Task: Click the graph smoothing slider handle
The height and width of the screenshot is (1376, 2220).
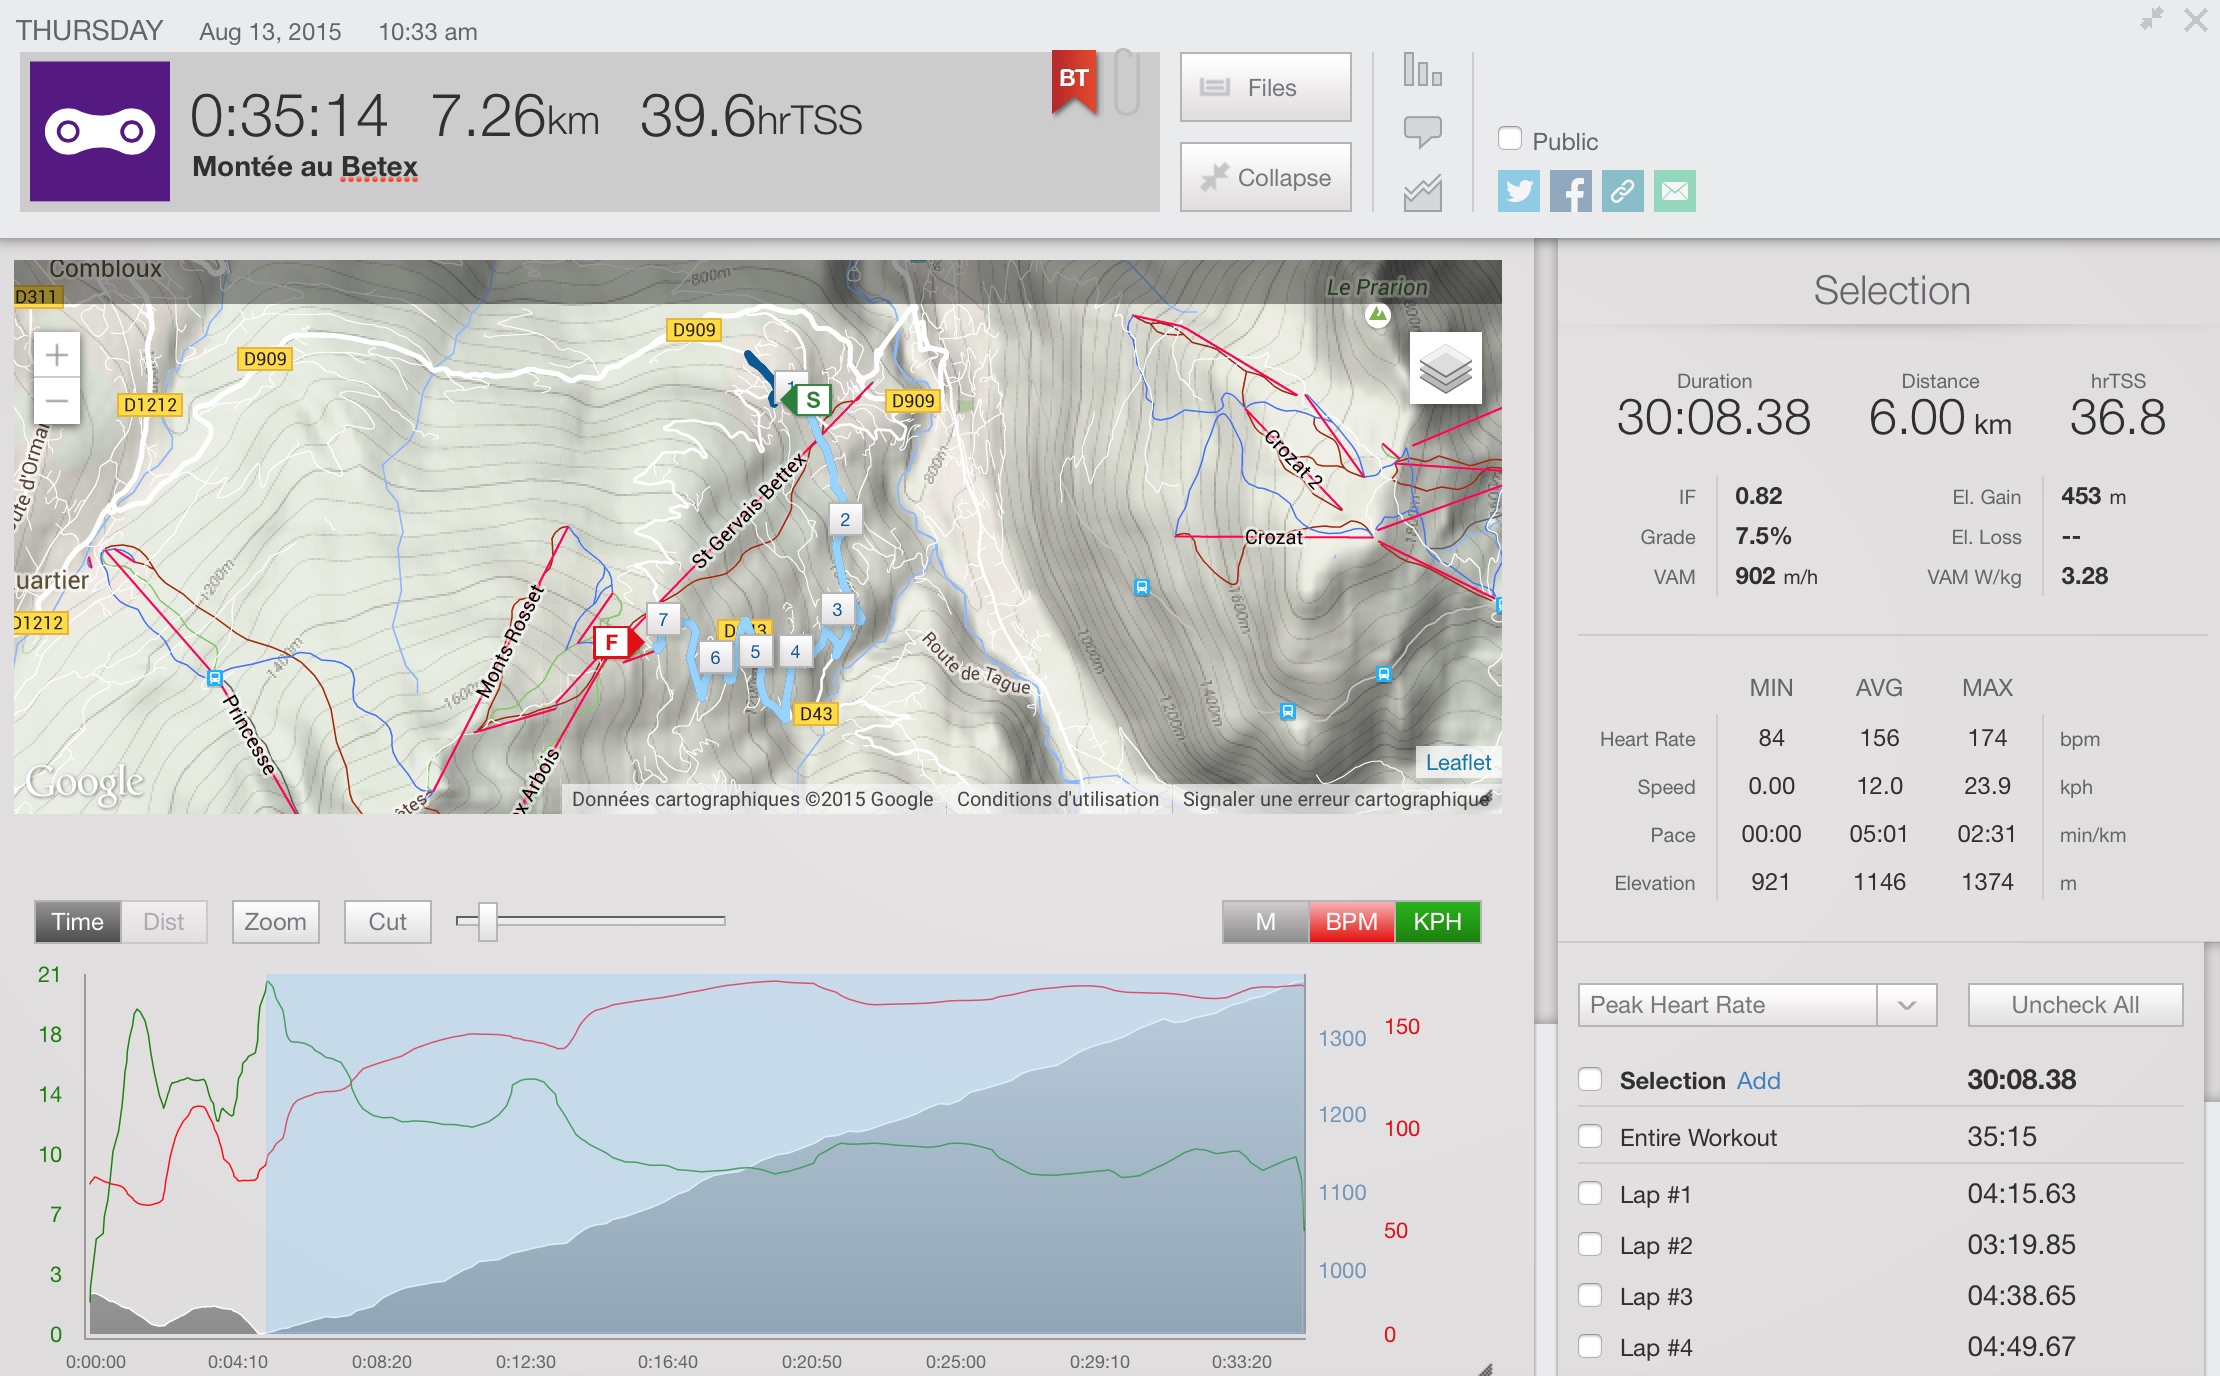Action: [487, 921]
